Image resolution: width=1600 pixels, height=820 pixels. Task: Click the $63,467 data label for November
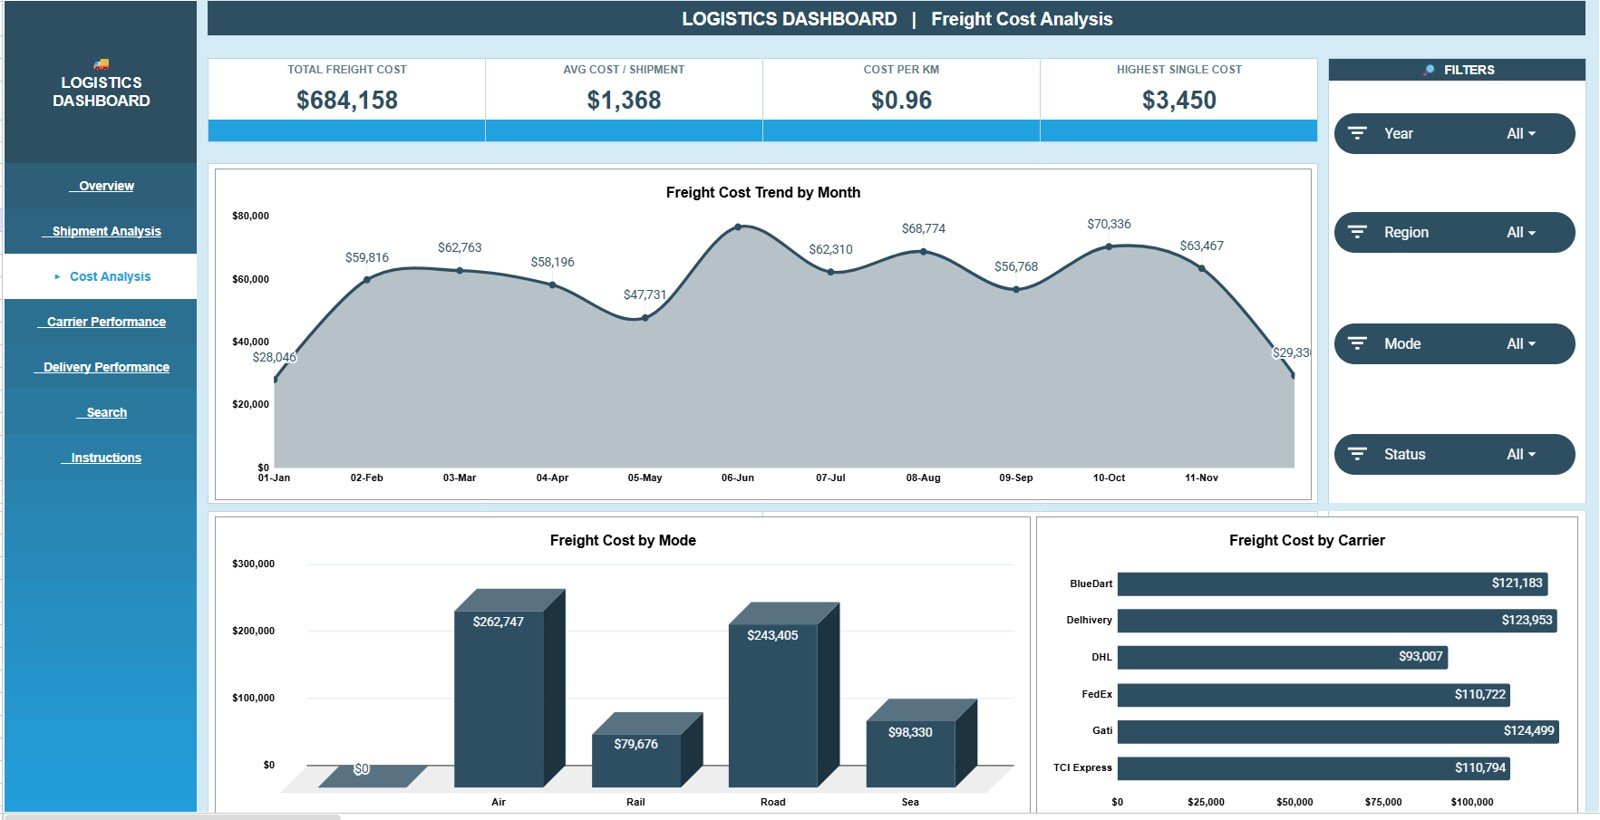(1202, 246)
